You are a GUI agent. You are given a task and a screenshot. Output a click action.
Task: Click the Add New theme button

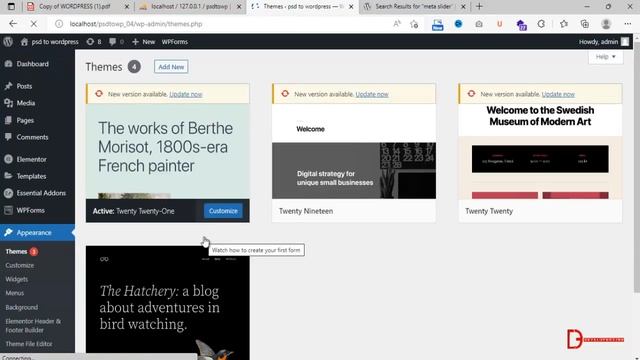tap(171, 67)
